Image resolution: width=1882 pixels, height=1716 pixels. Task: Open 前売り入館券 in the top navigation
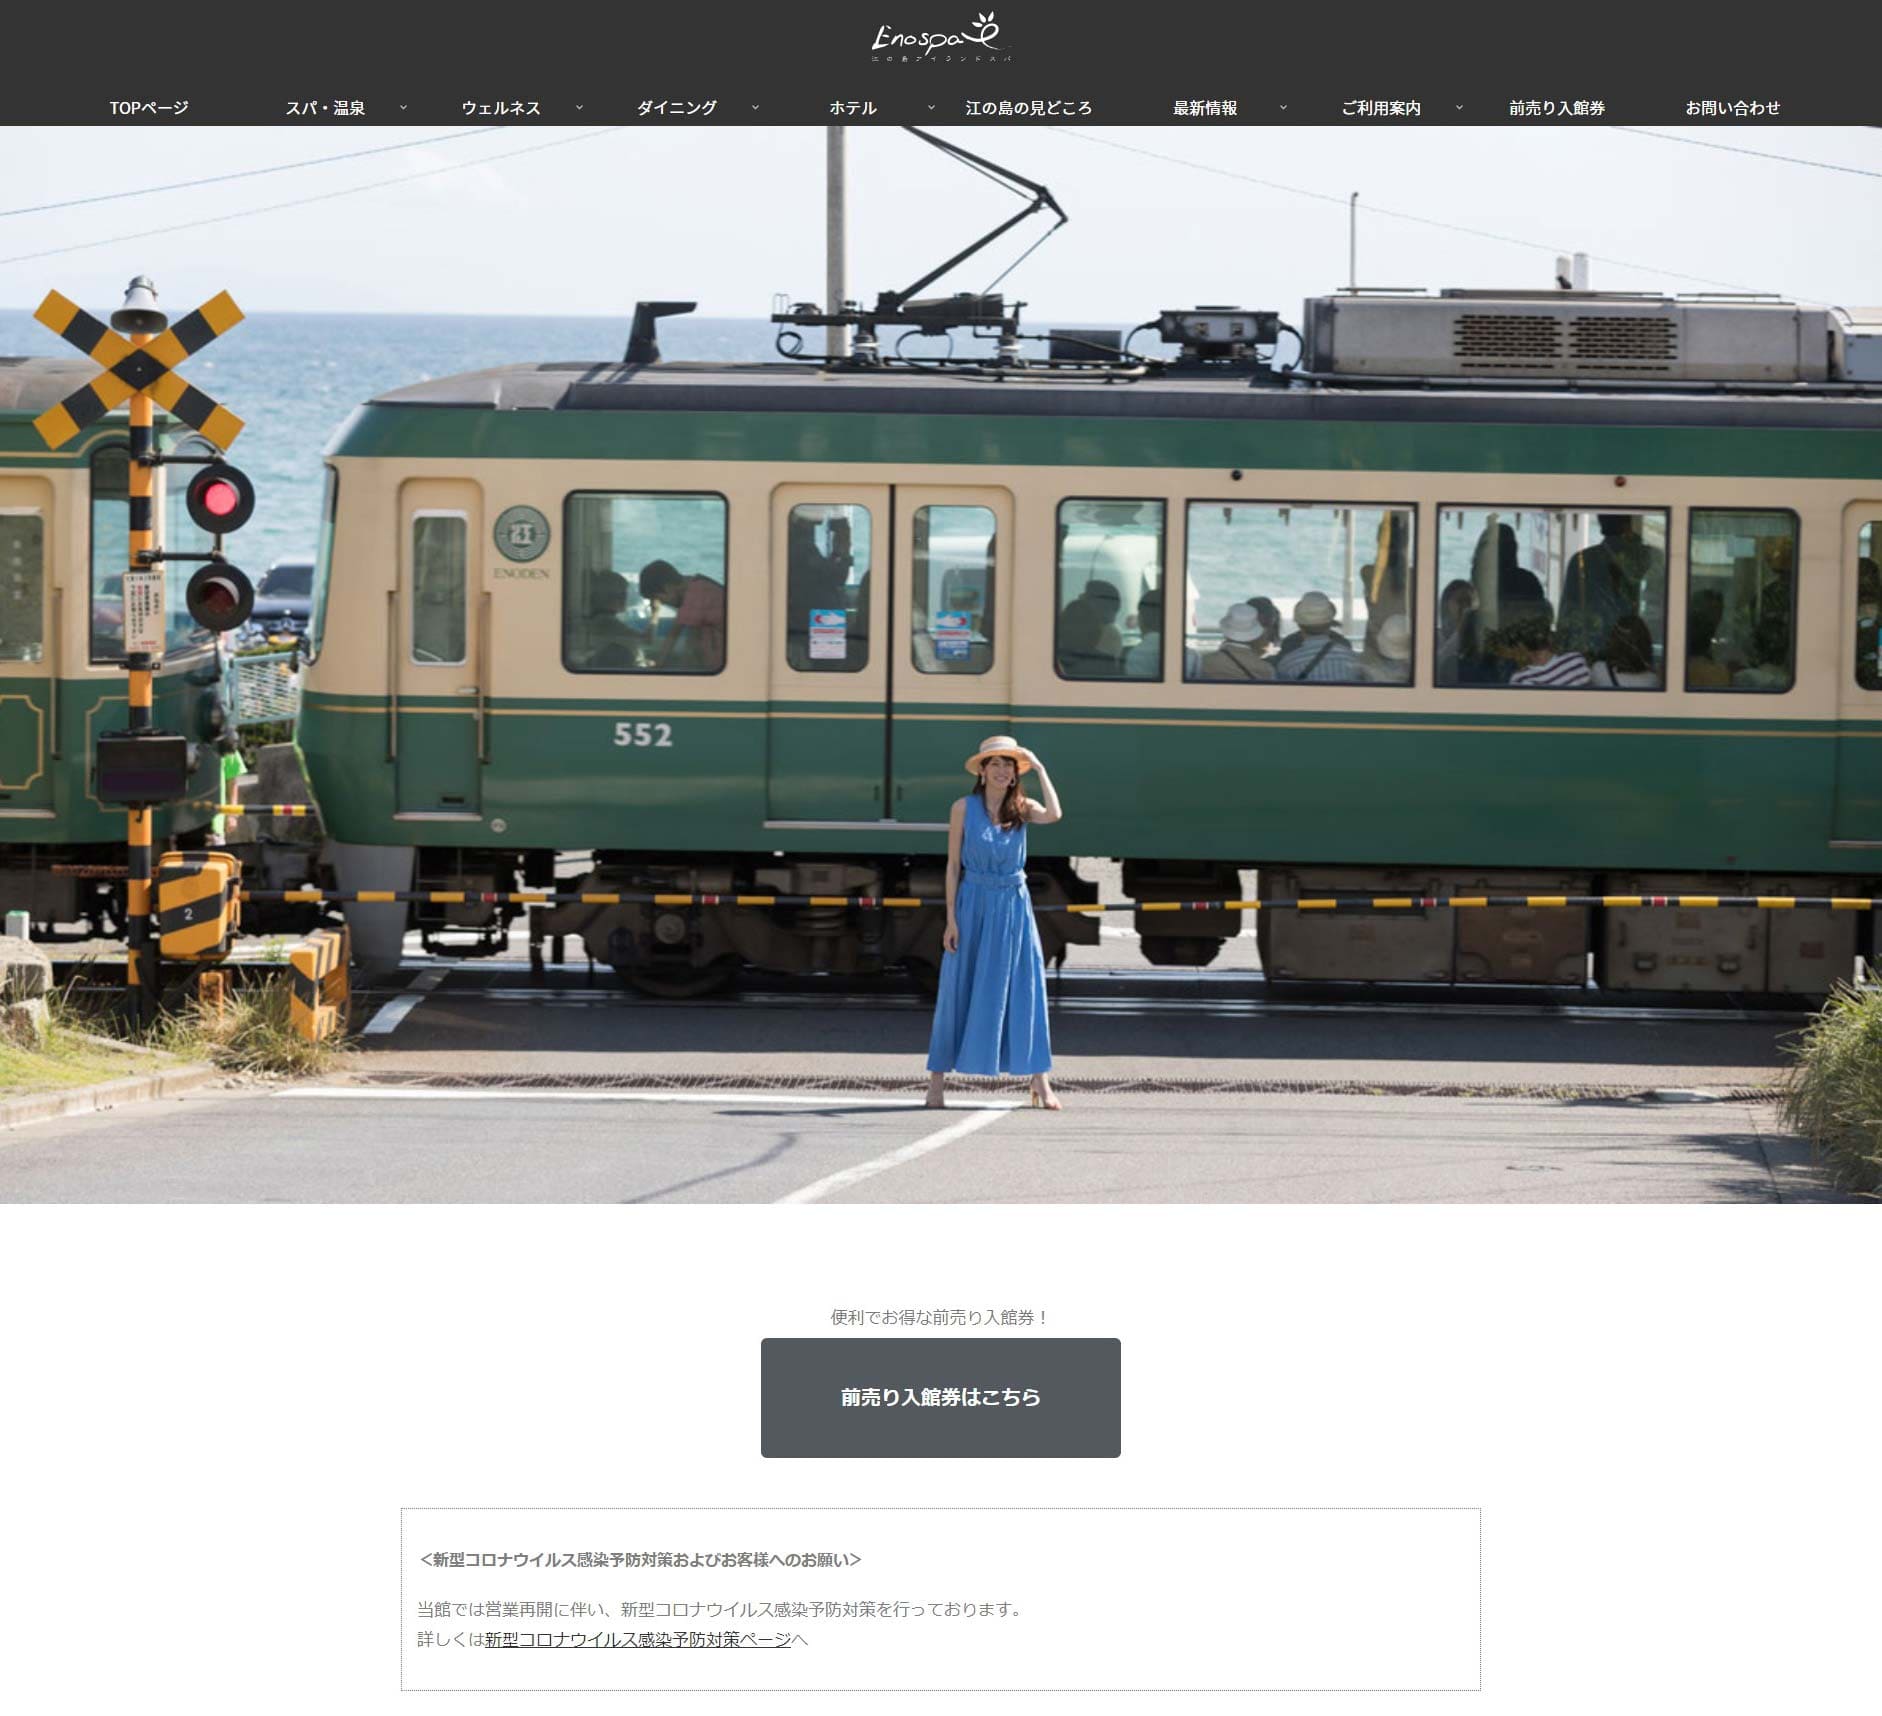pos(1556,108)
